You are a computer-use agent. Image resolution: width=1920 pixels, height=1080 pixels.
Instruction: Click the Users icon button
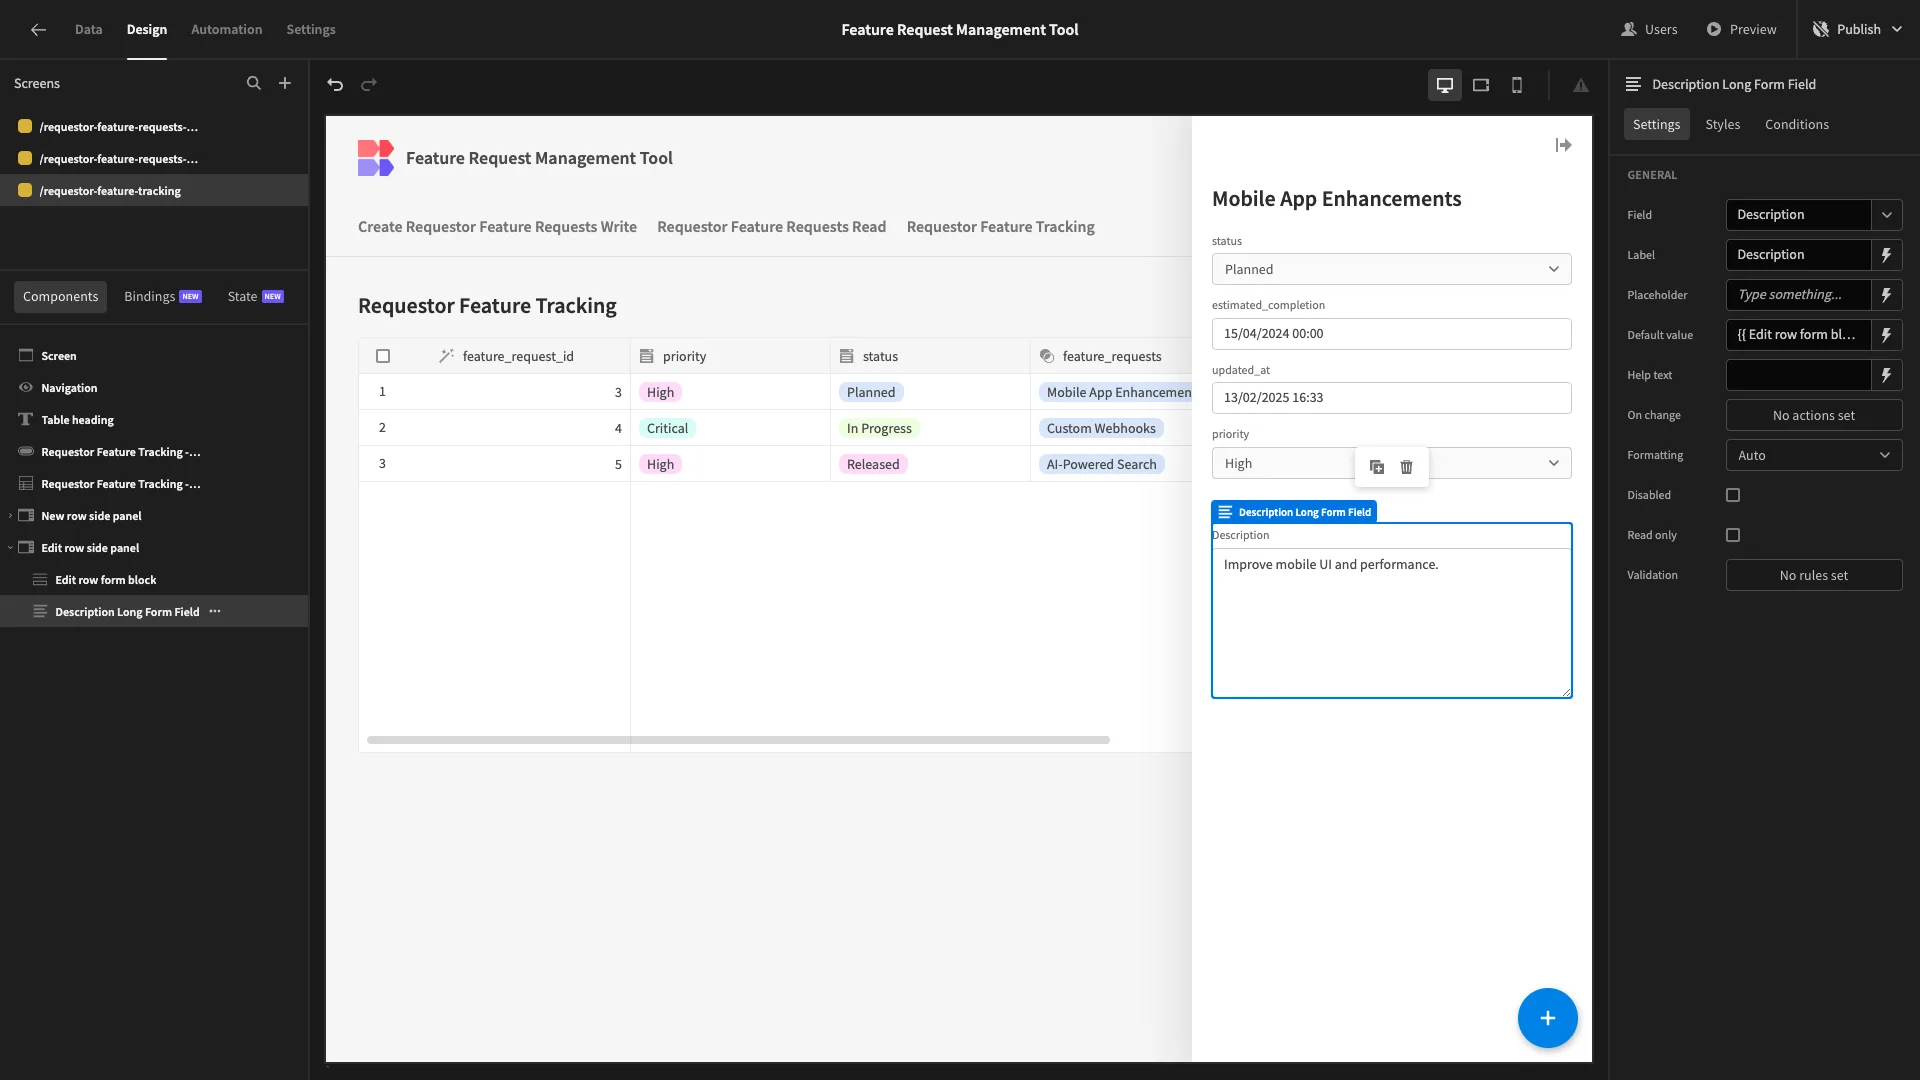click(1649, 30)
